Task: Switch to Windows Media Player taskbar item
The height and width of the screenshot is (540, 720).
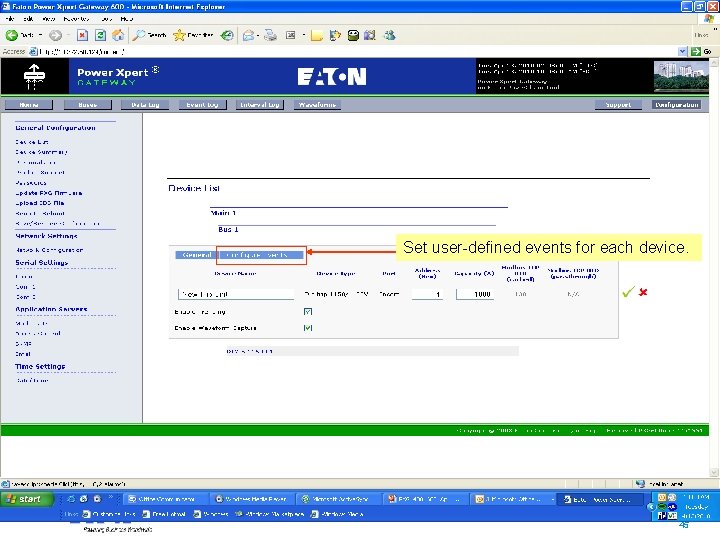Action: [x=252, y=499]
